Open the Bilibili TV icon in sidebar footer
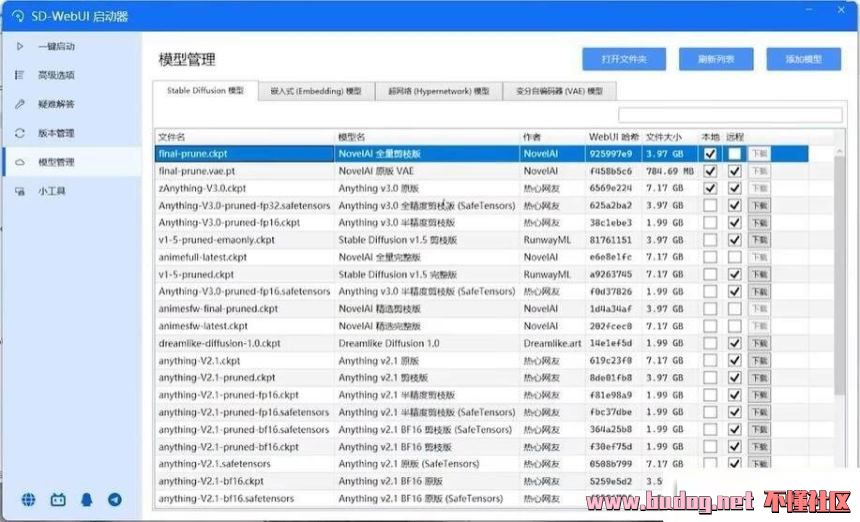The image size is (860, 522). click(58, 500)
